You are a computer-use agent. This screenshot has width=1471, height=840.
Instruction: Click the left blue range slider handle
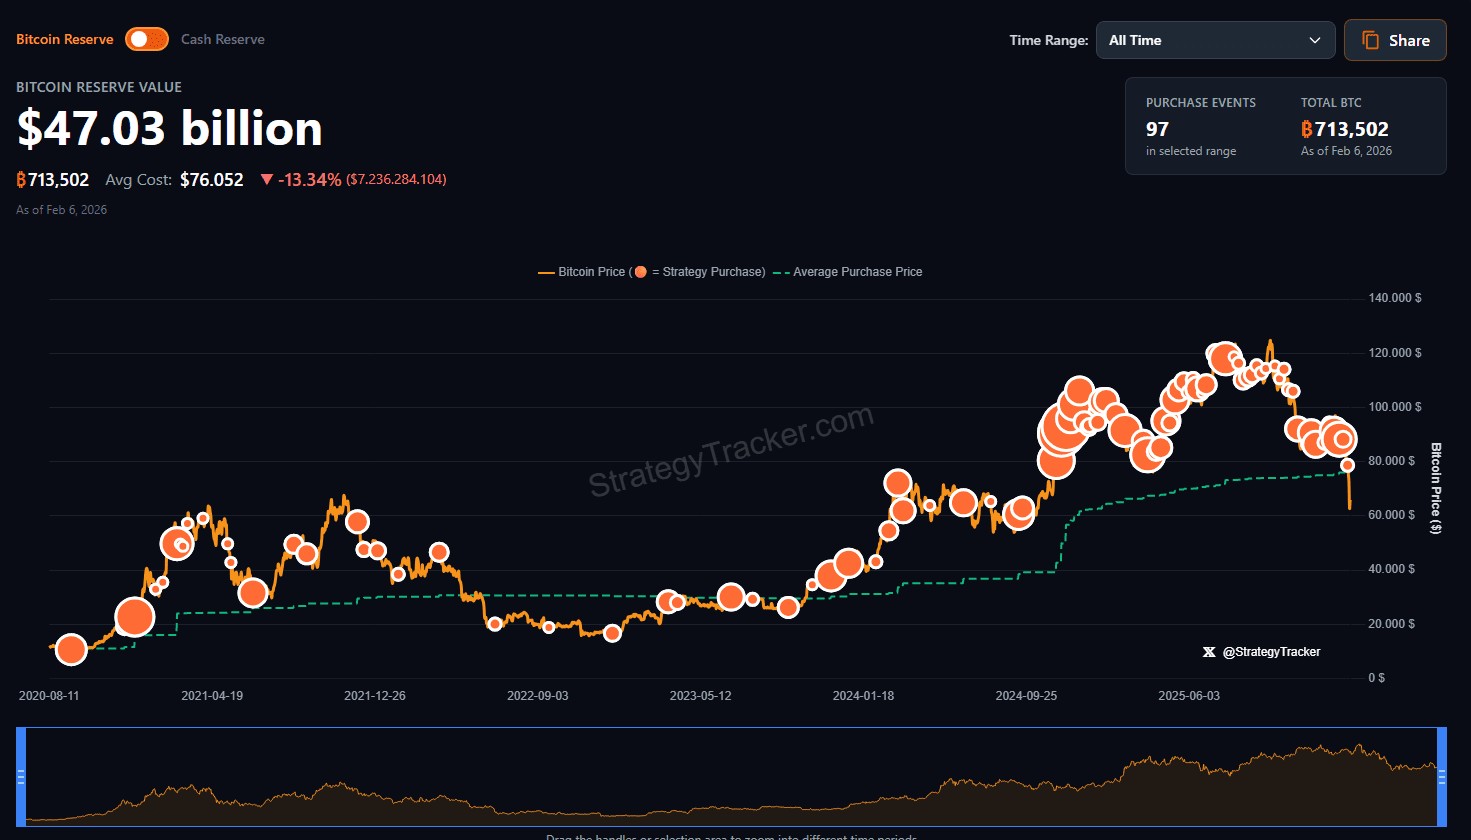(21, 777)
